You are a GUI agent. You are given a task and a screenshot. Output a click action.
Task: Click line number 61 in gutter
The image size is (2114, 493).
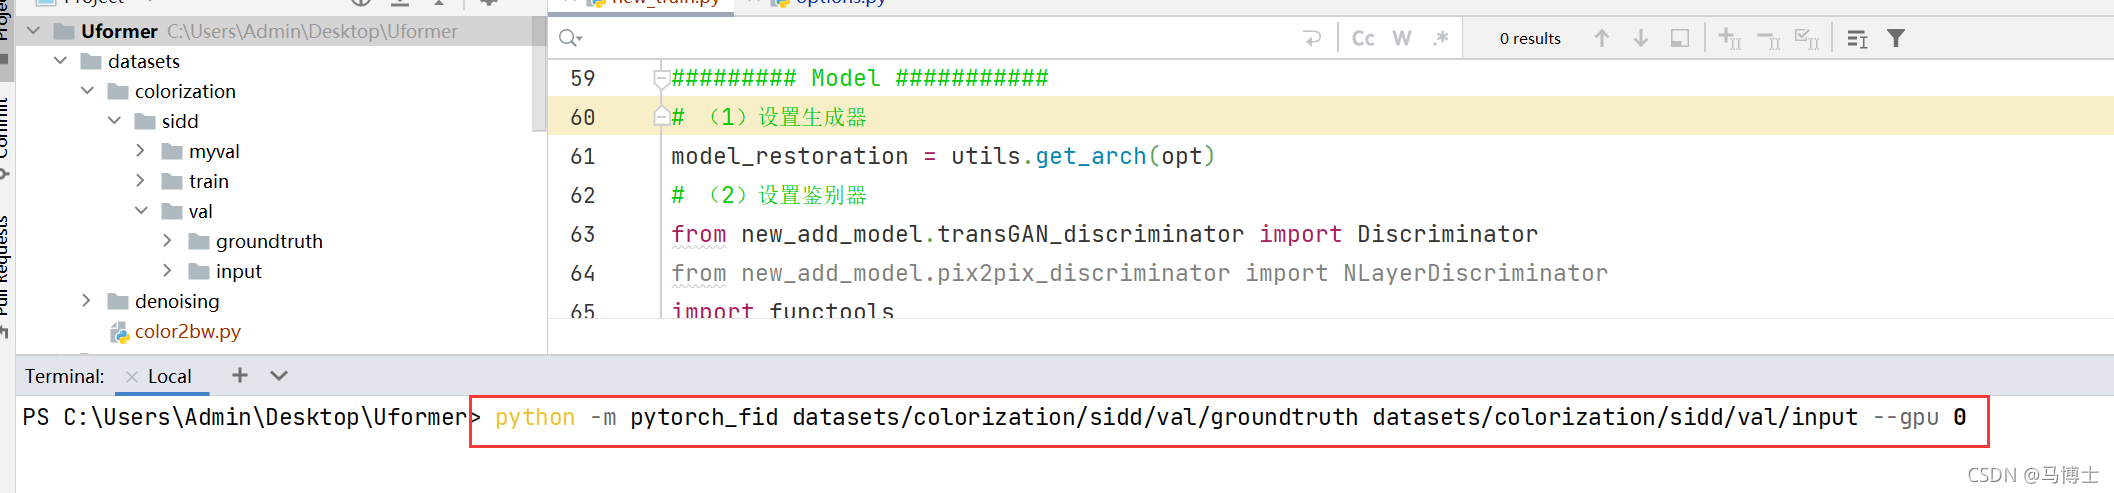(x=582, y=156)
